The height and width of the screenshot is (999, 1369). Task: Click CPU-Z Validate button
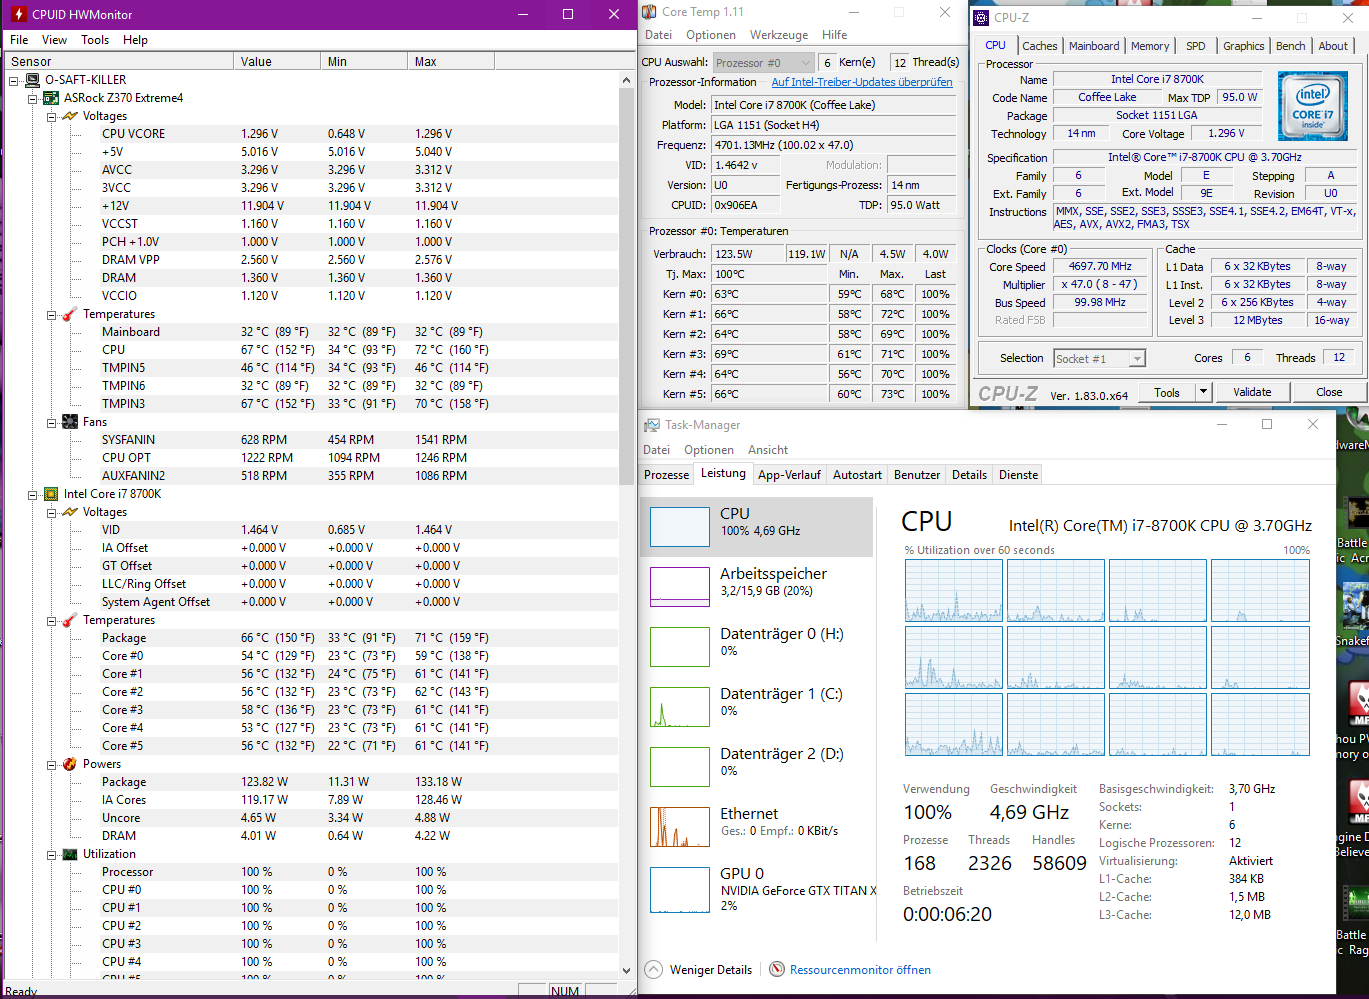click(x=1252, y=392)
